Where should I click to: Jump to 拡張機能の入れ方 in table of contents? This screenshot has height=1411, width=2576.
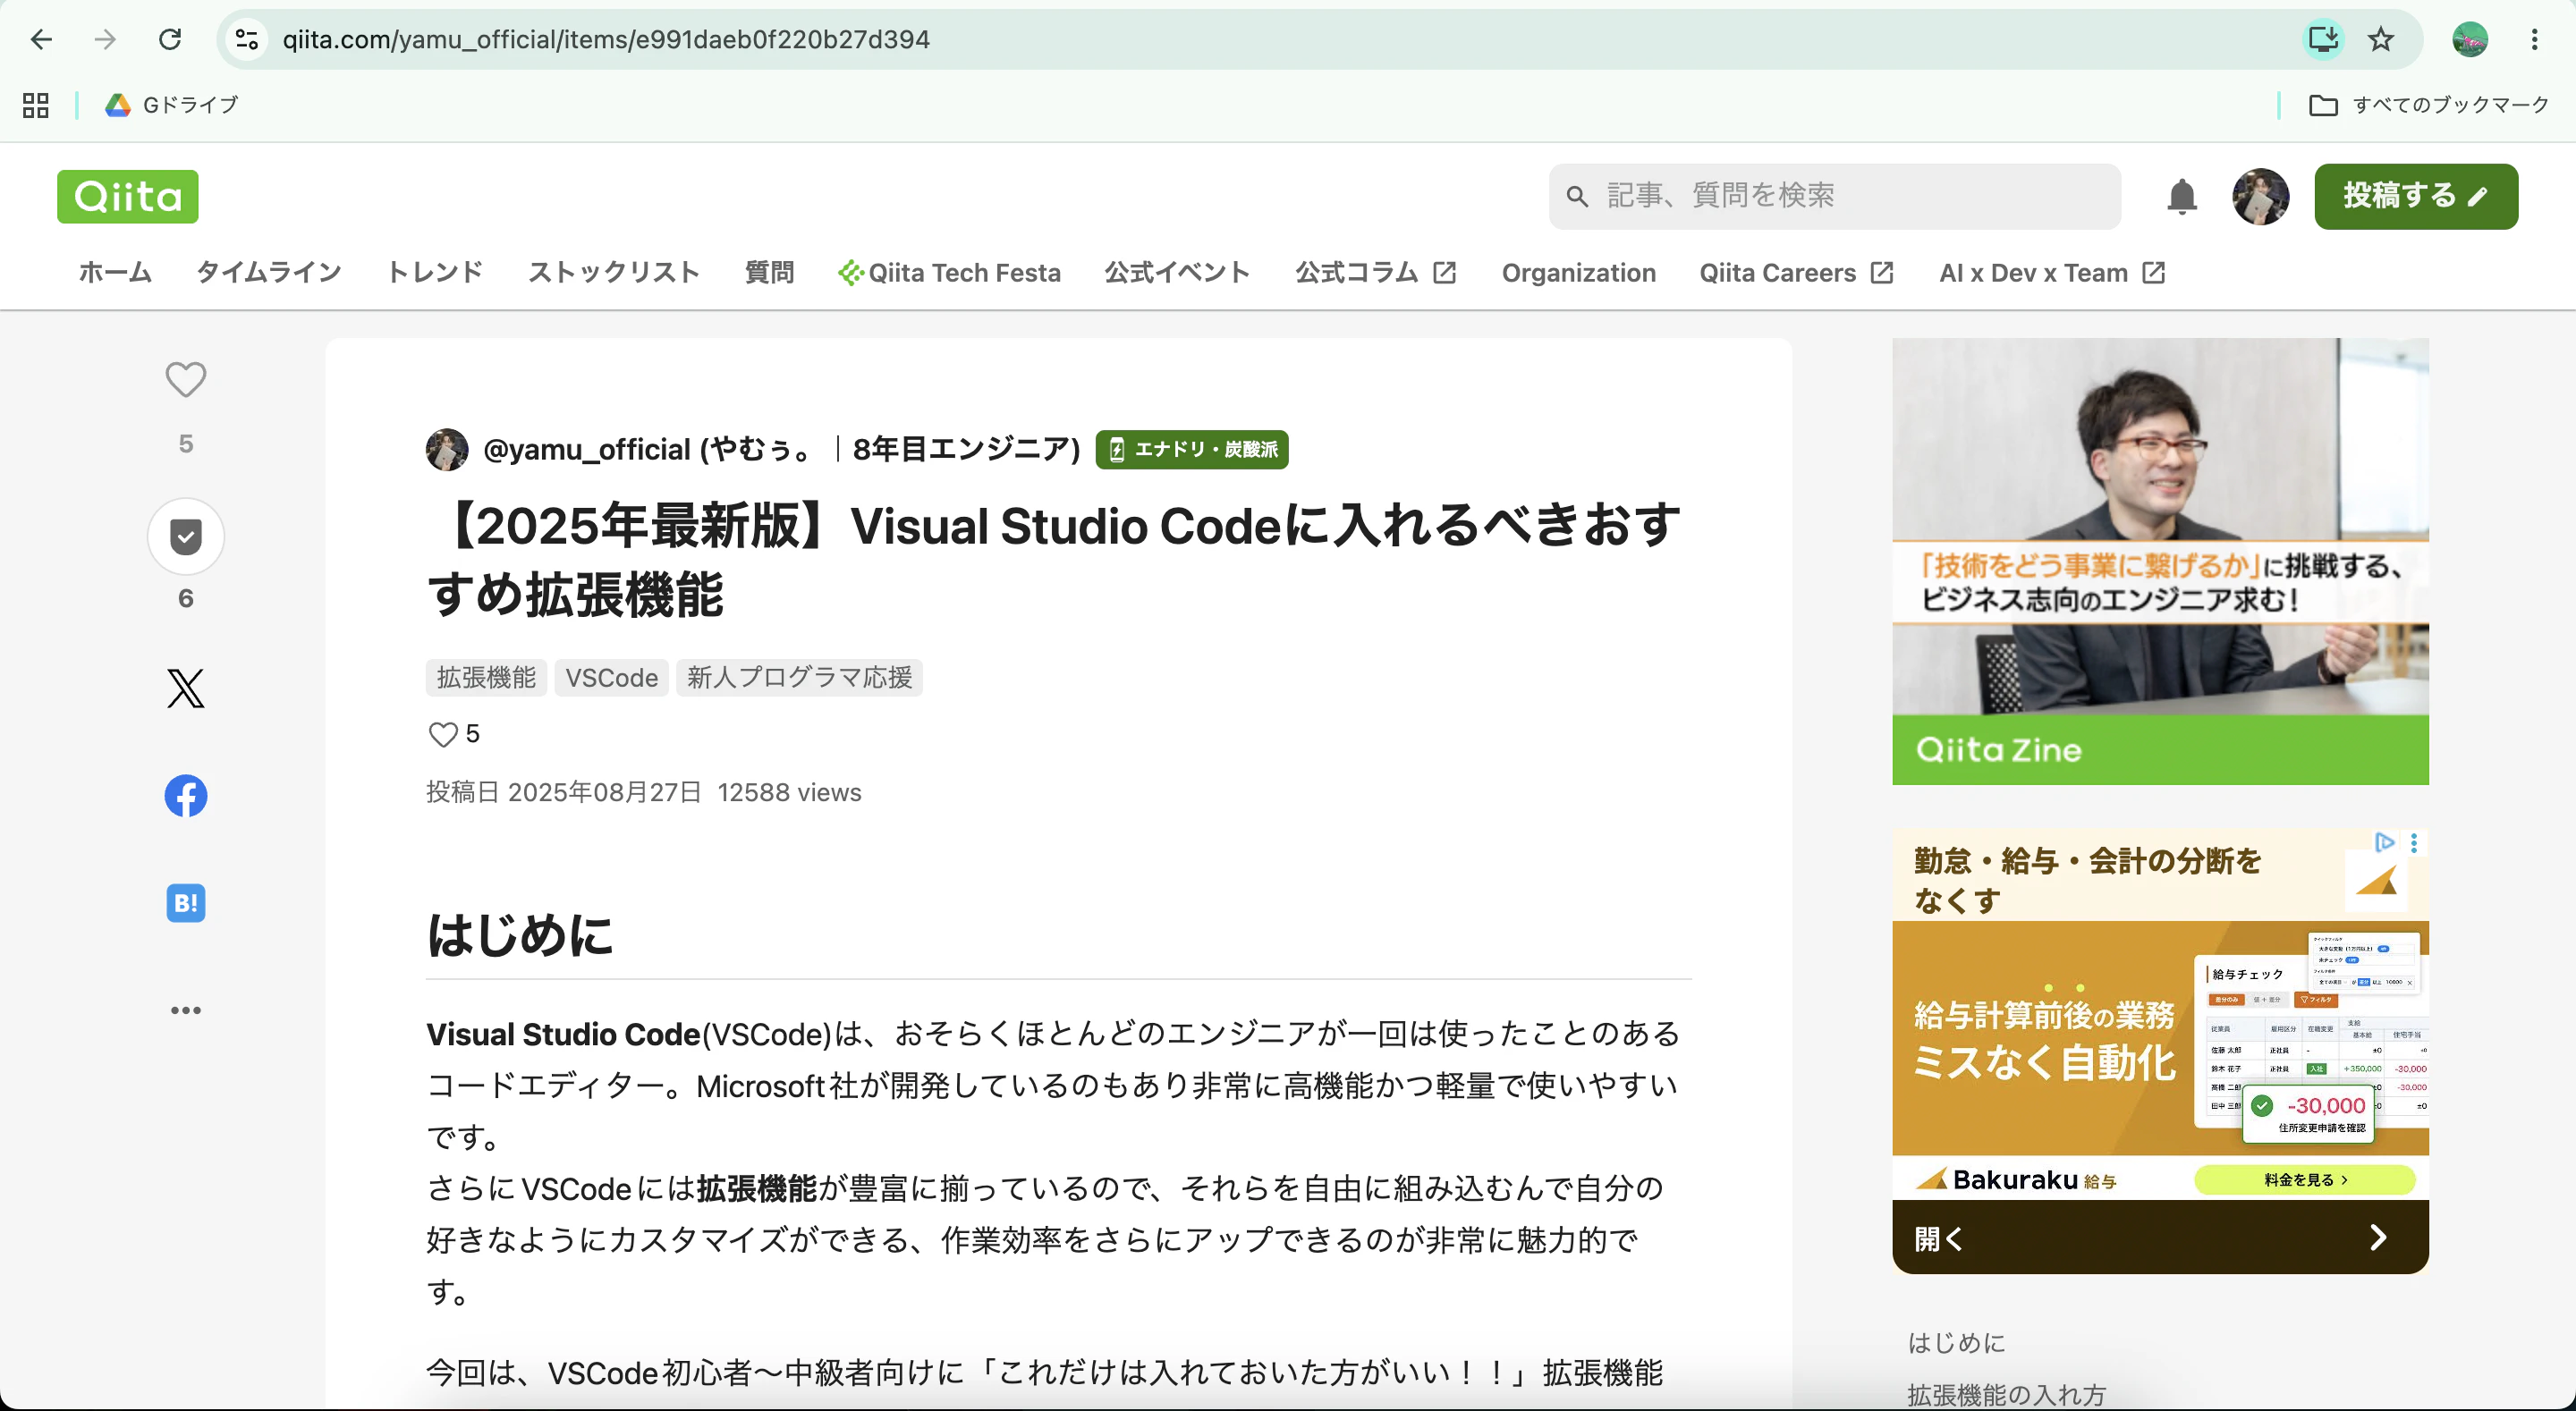tap(2007, 1395)
